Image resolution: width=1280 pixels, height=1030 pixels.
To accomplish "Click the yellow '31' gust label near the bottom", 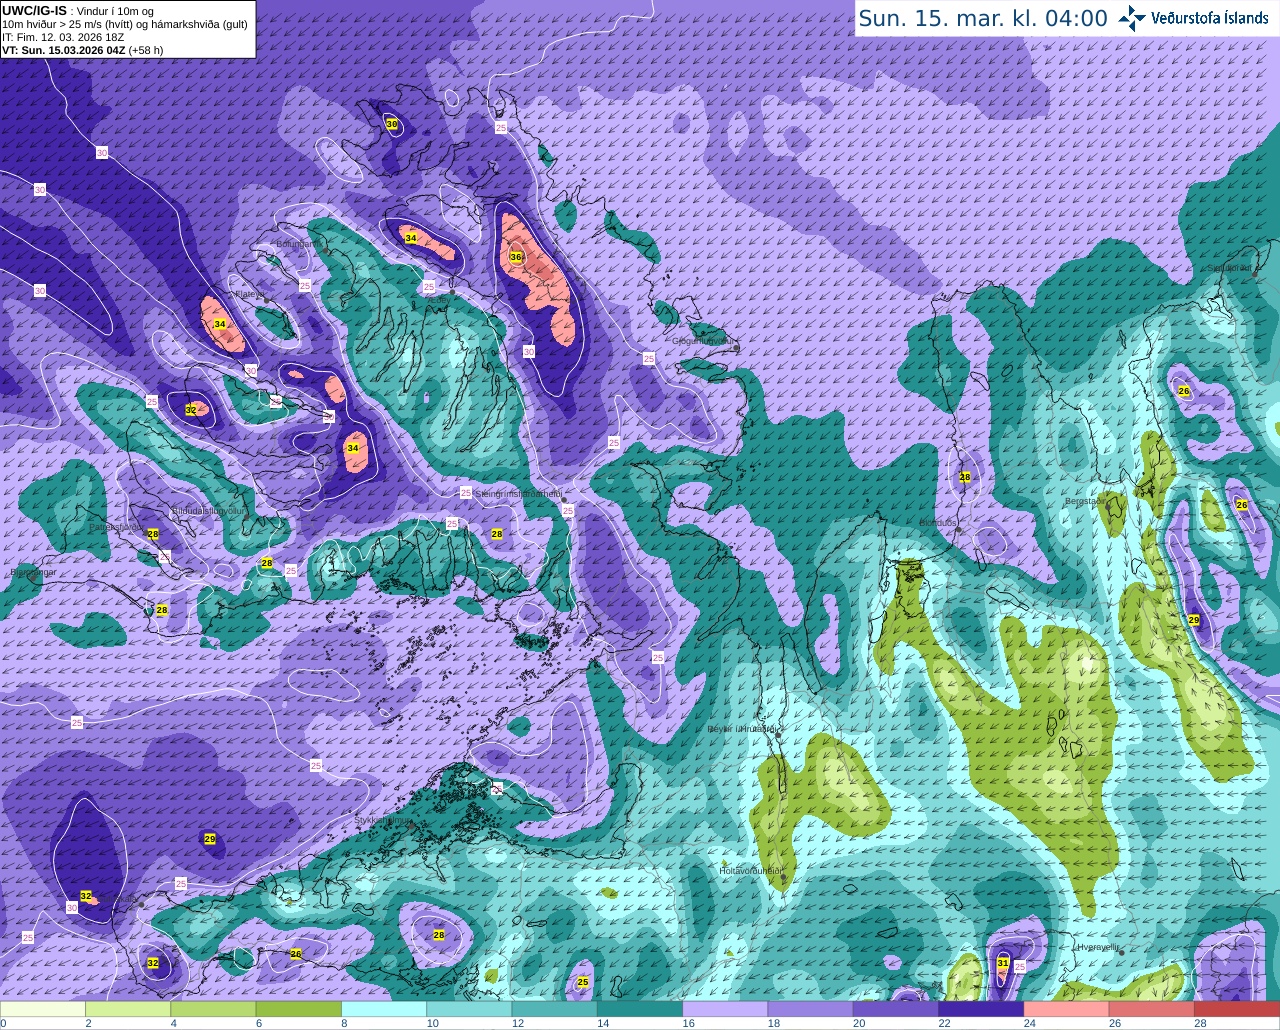I will click(x=1003, y=962).
